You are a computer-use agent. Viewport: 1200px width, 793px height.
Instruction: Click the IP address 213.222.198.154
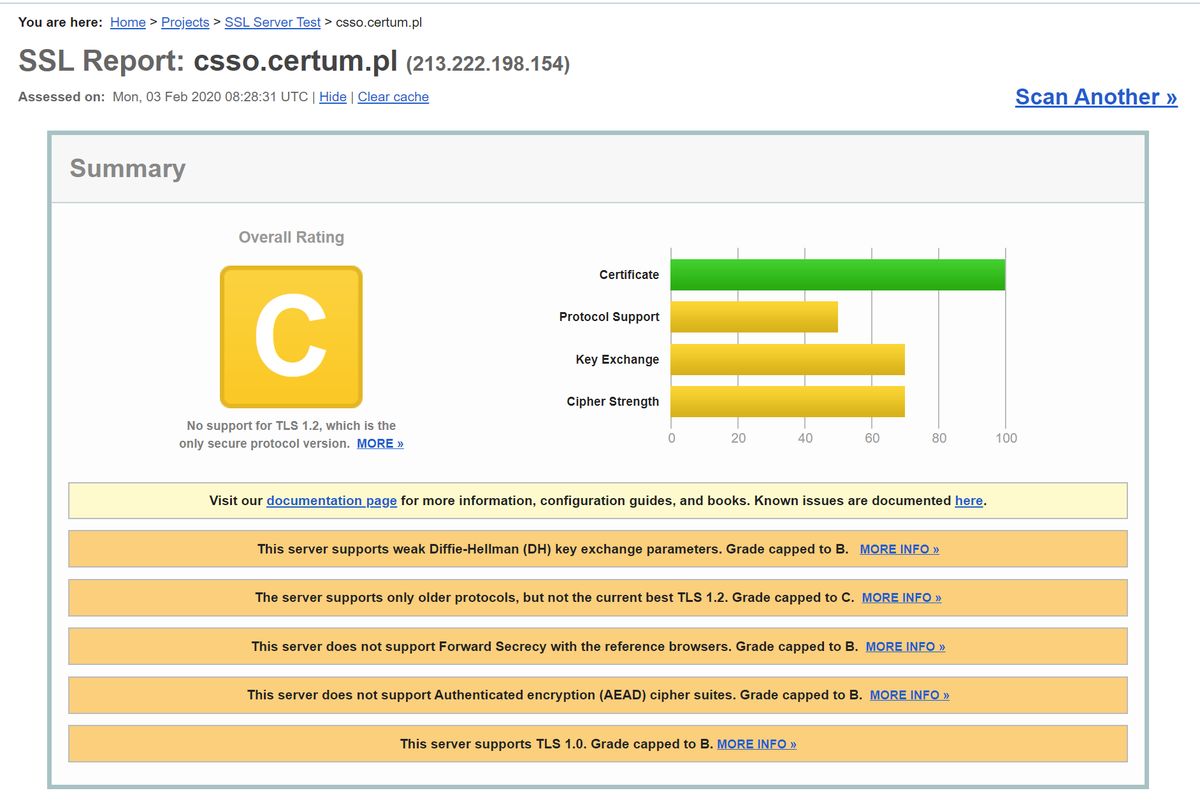pyautogui.click(x=488, y=64)
